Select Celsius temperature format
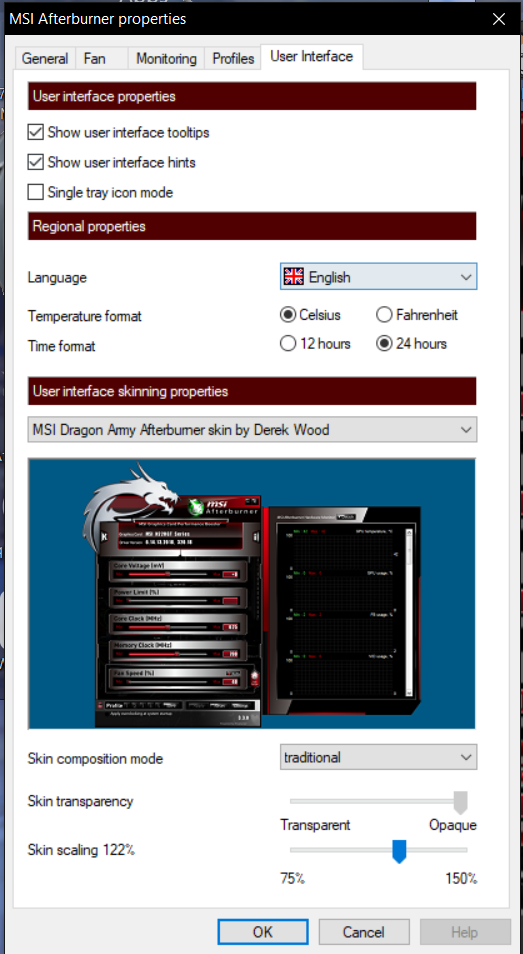 pos(287,315)
